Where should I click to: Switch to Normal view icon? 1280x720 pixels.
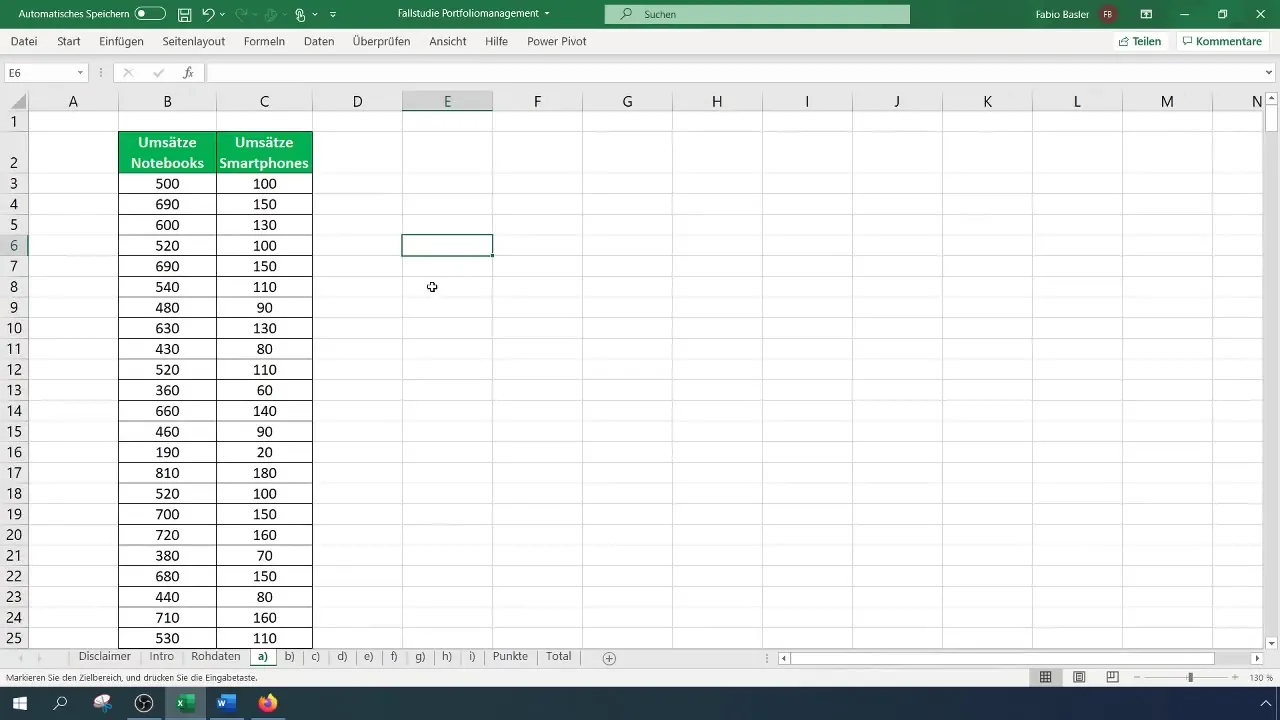1045,677
